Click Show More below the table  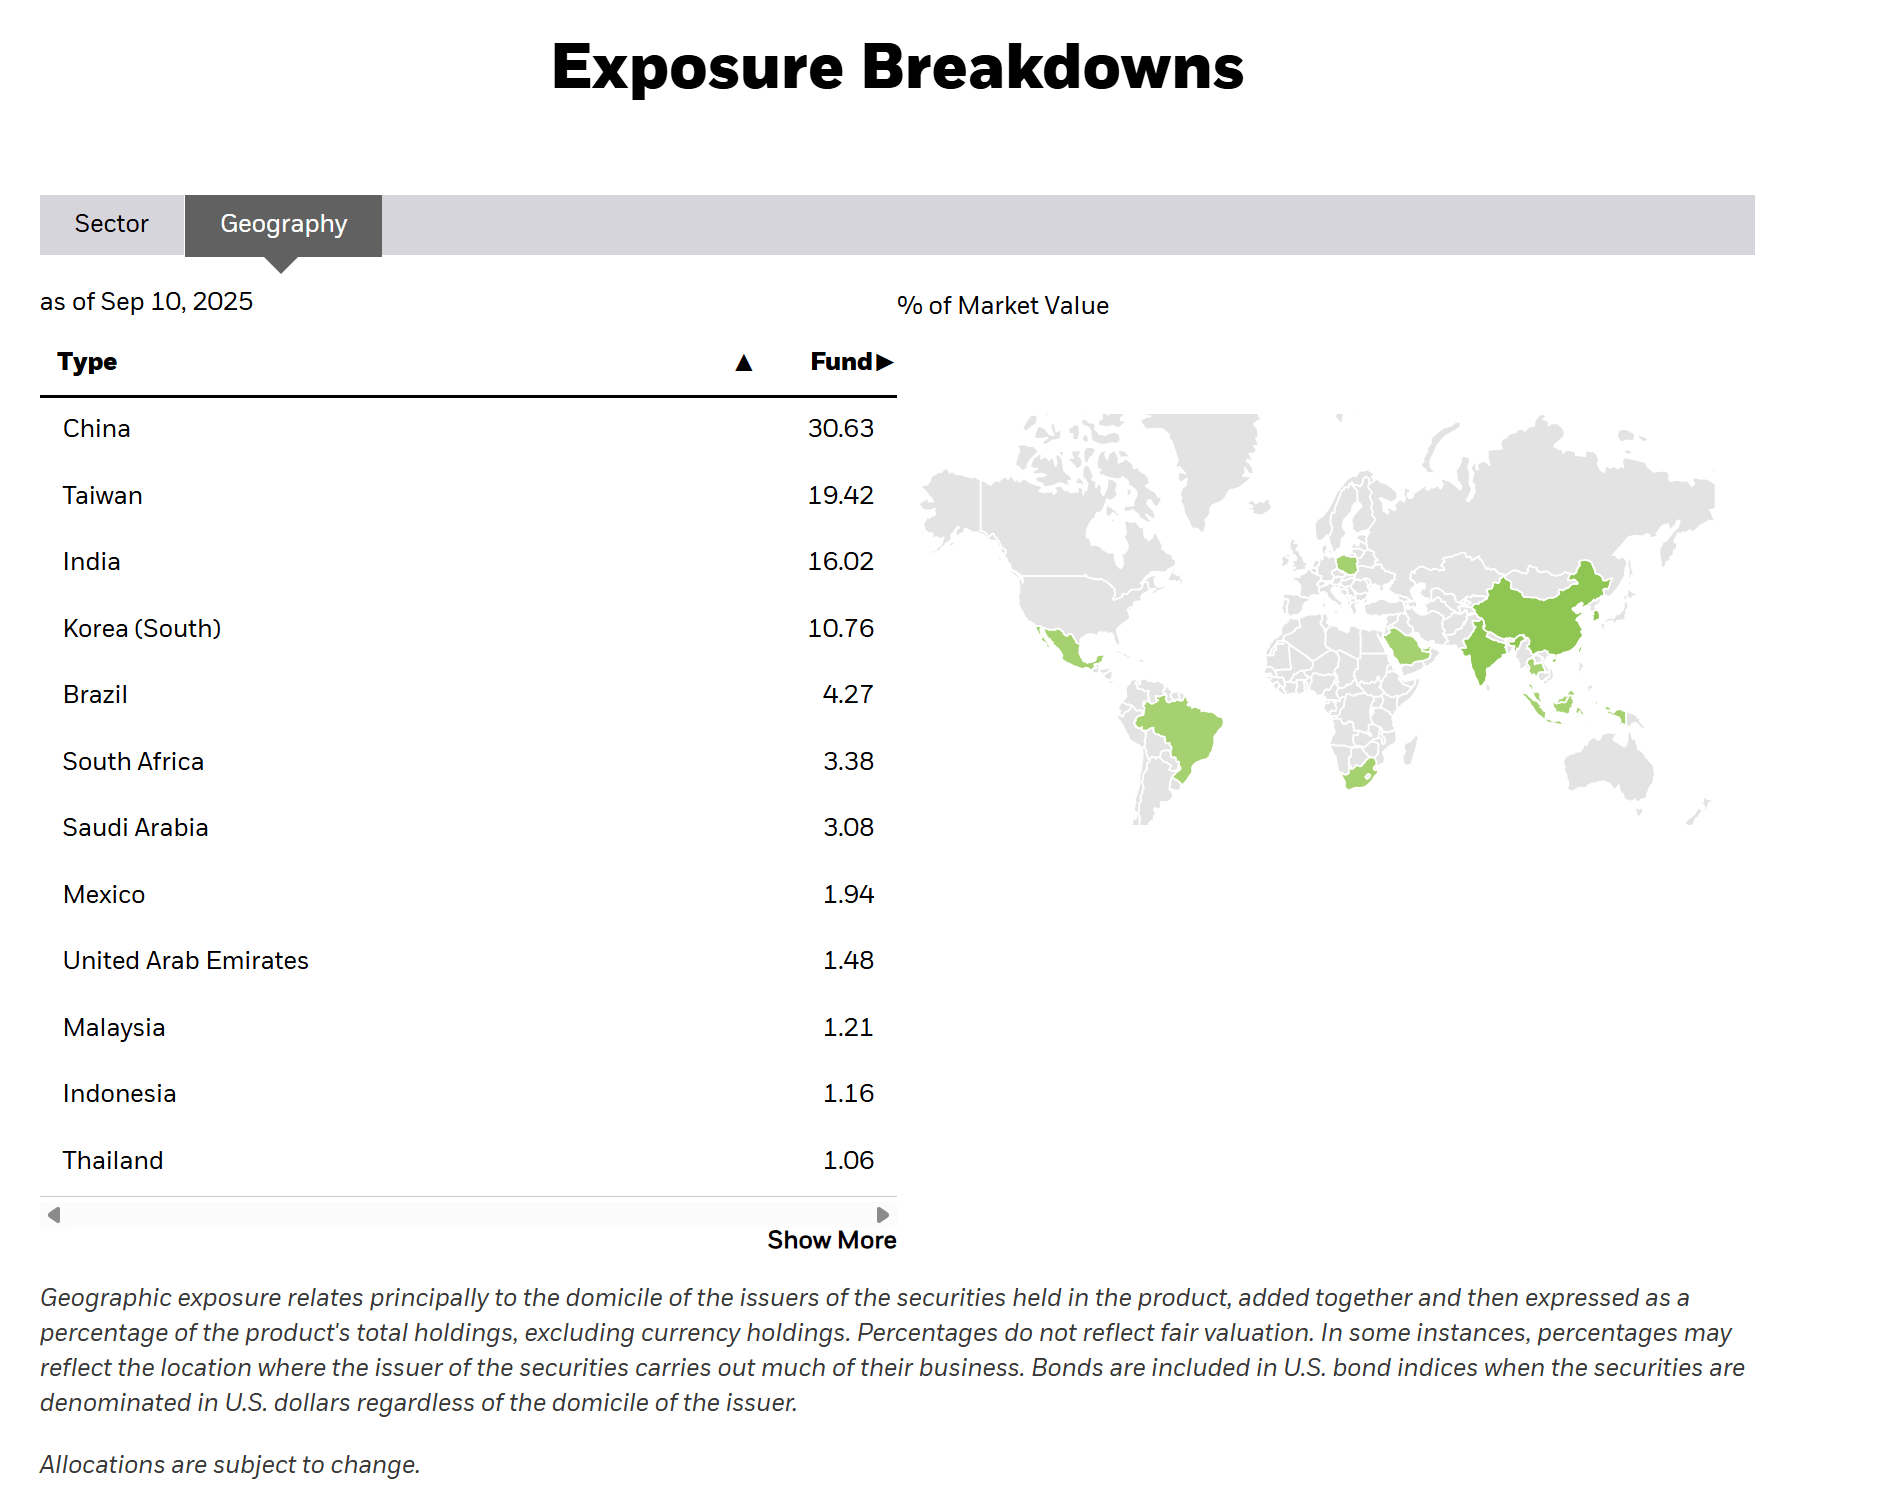(x=831, y=1240)
